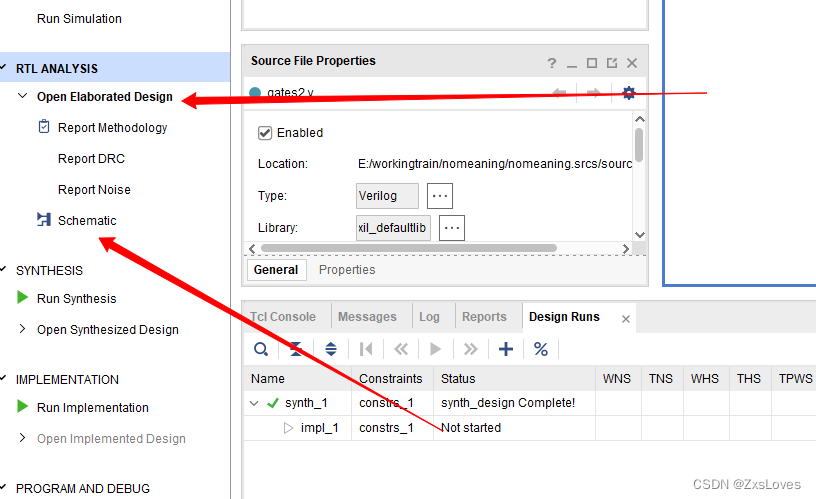Click Run Synthesis label
This screenshot has height=499, width=816.
(x=76, y=299)
